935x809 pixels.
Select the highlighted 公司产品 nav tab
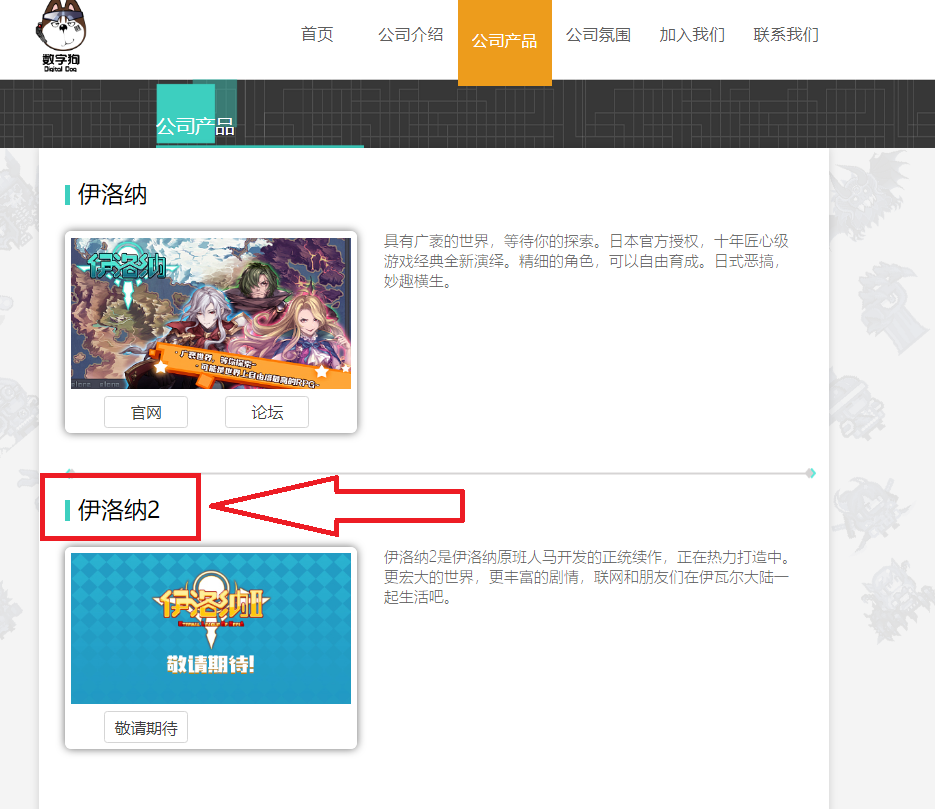(x=504, y=41)
